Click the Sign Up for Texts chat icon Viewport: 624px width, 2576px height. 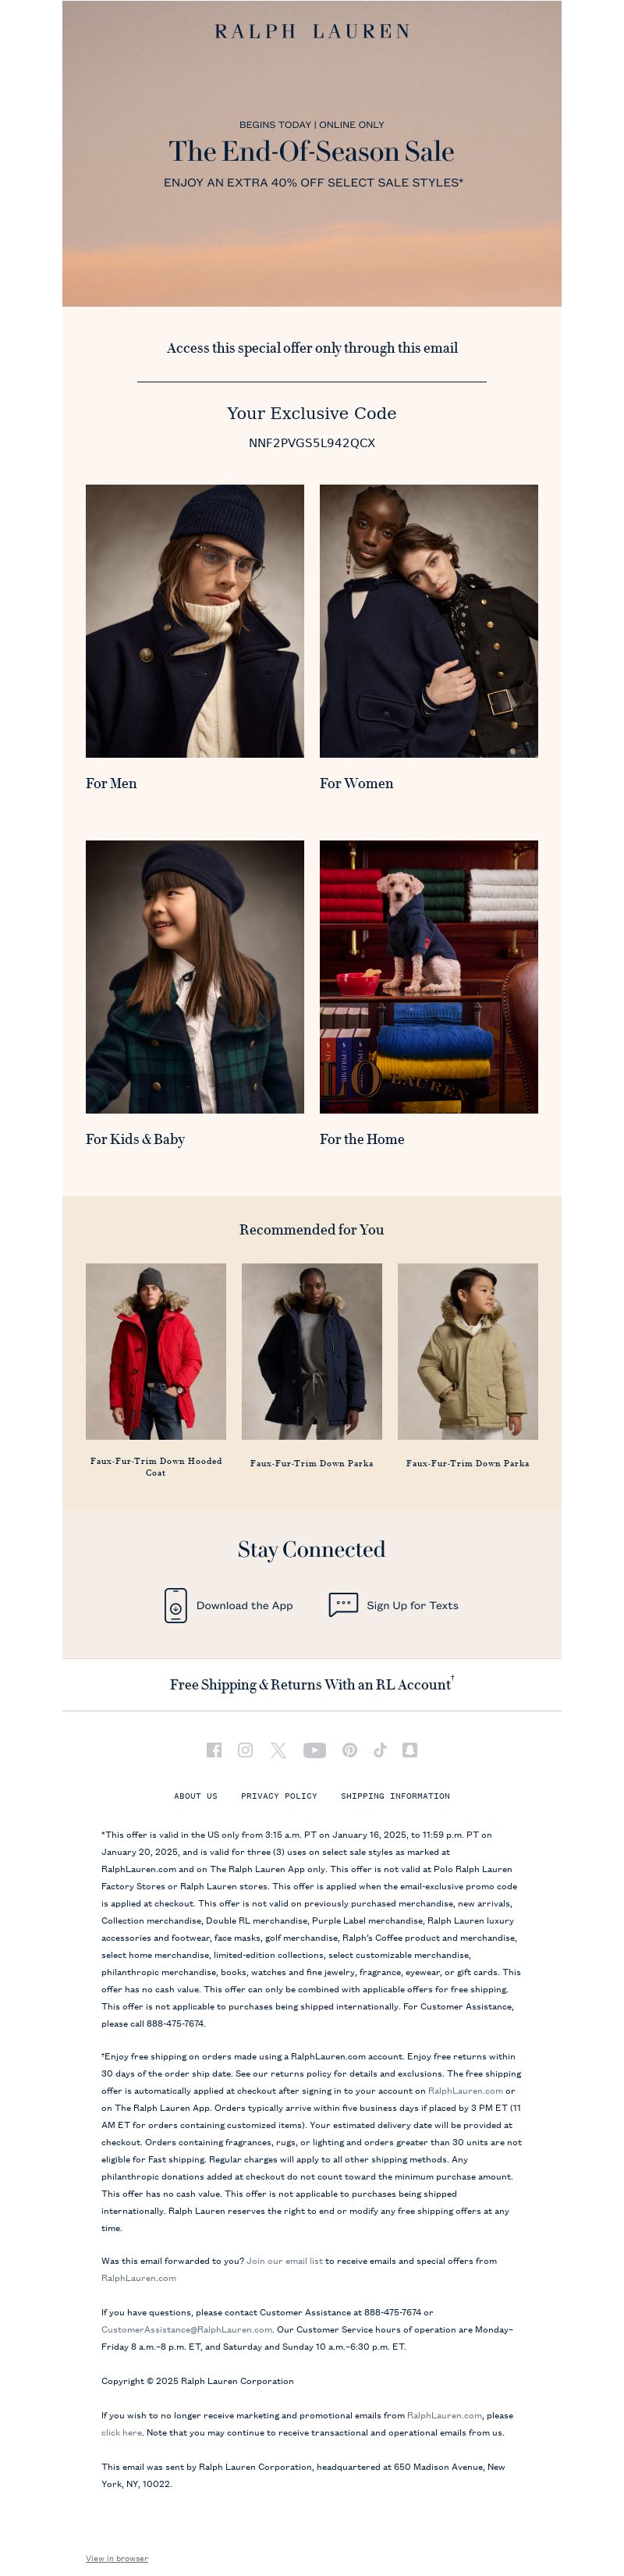click(x=343, y=1605)
